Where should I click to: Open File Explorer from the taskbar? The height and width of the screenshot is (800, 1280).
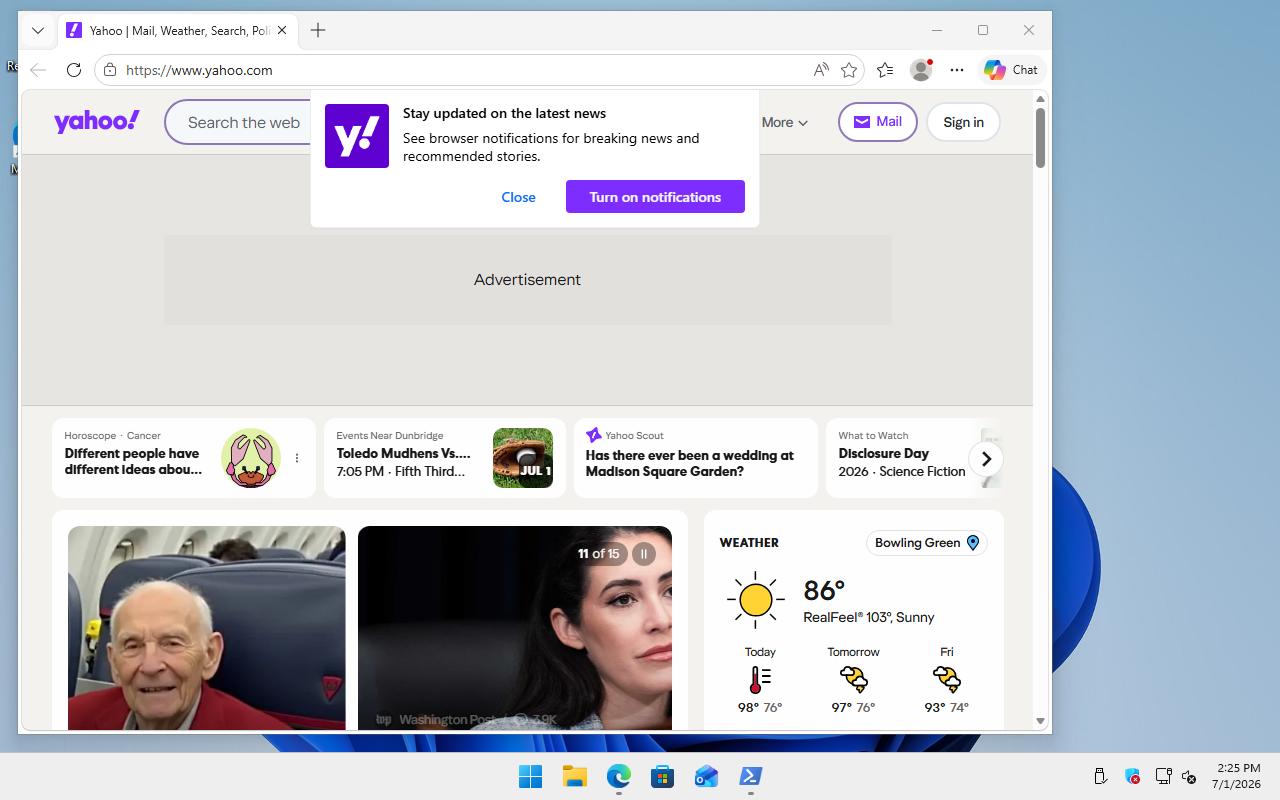coord(574,776)
